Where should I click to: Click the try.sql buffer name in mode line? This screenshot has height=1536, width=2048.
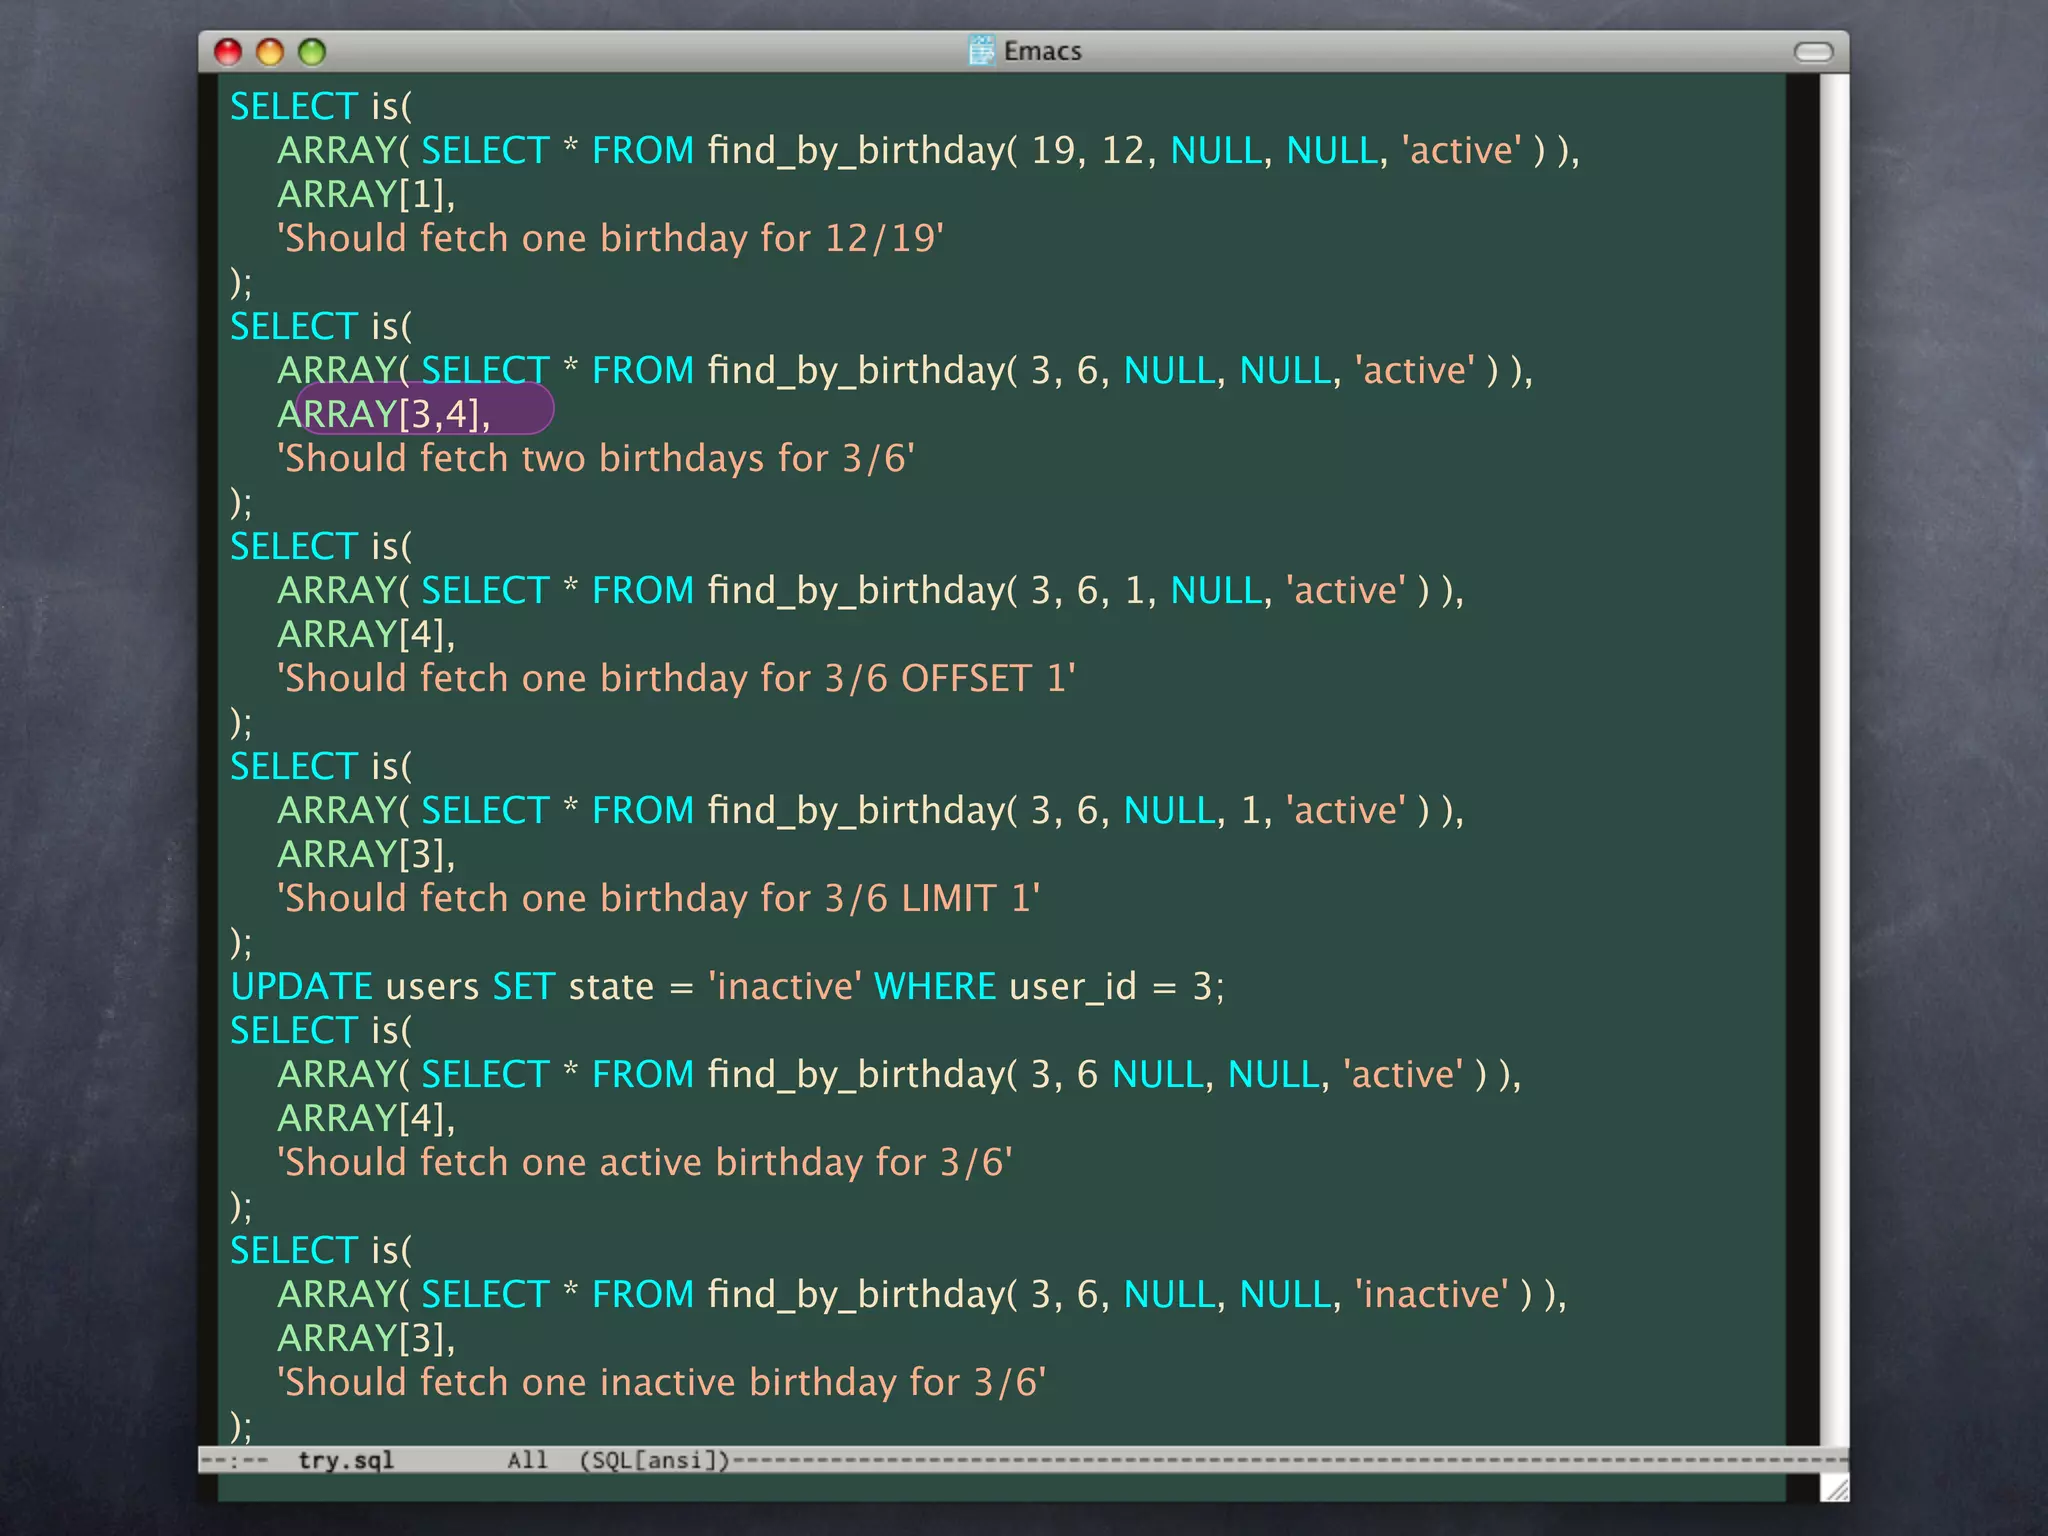click(346, 1460)
